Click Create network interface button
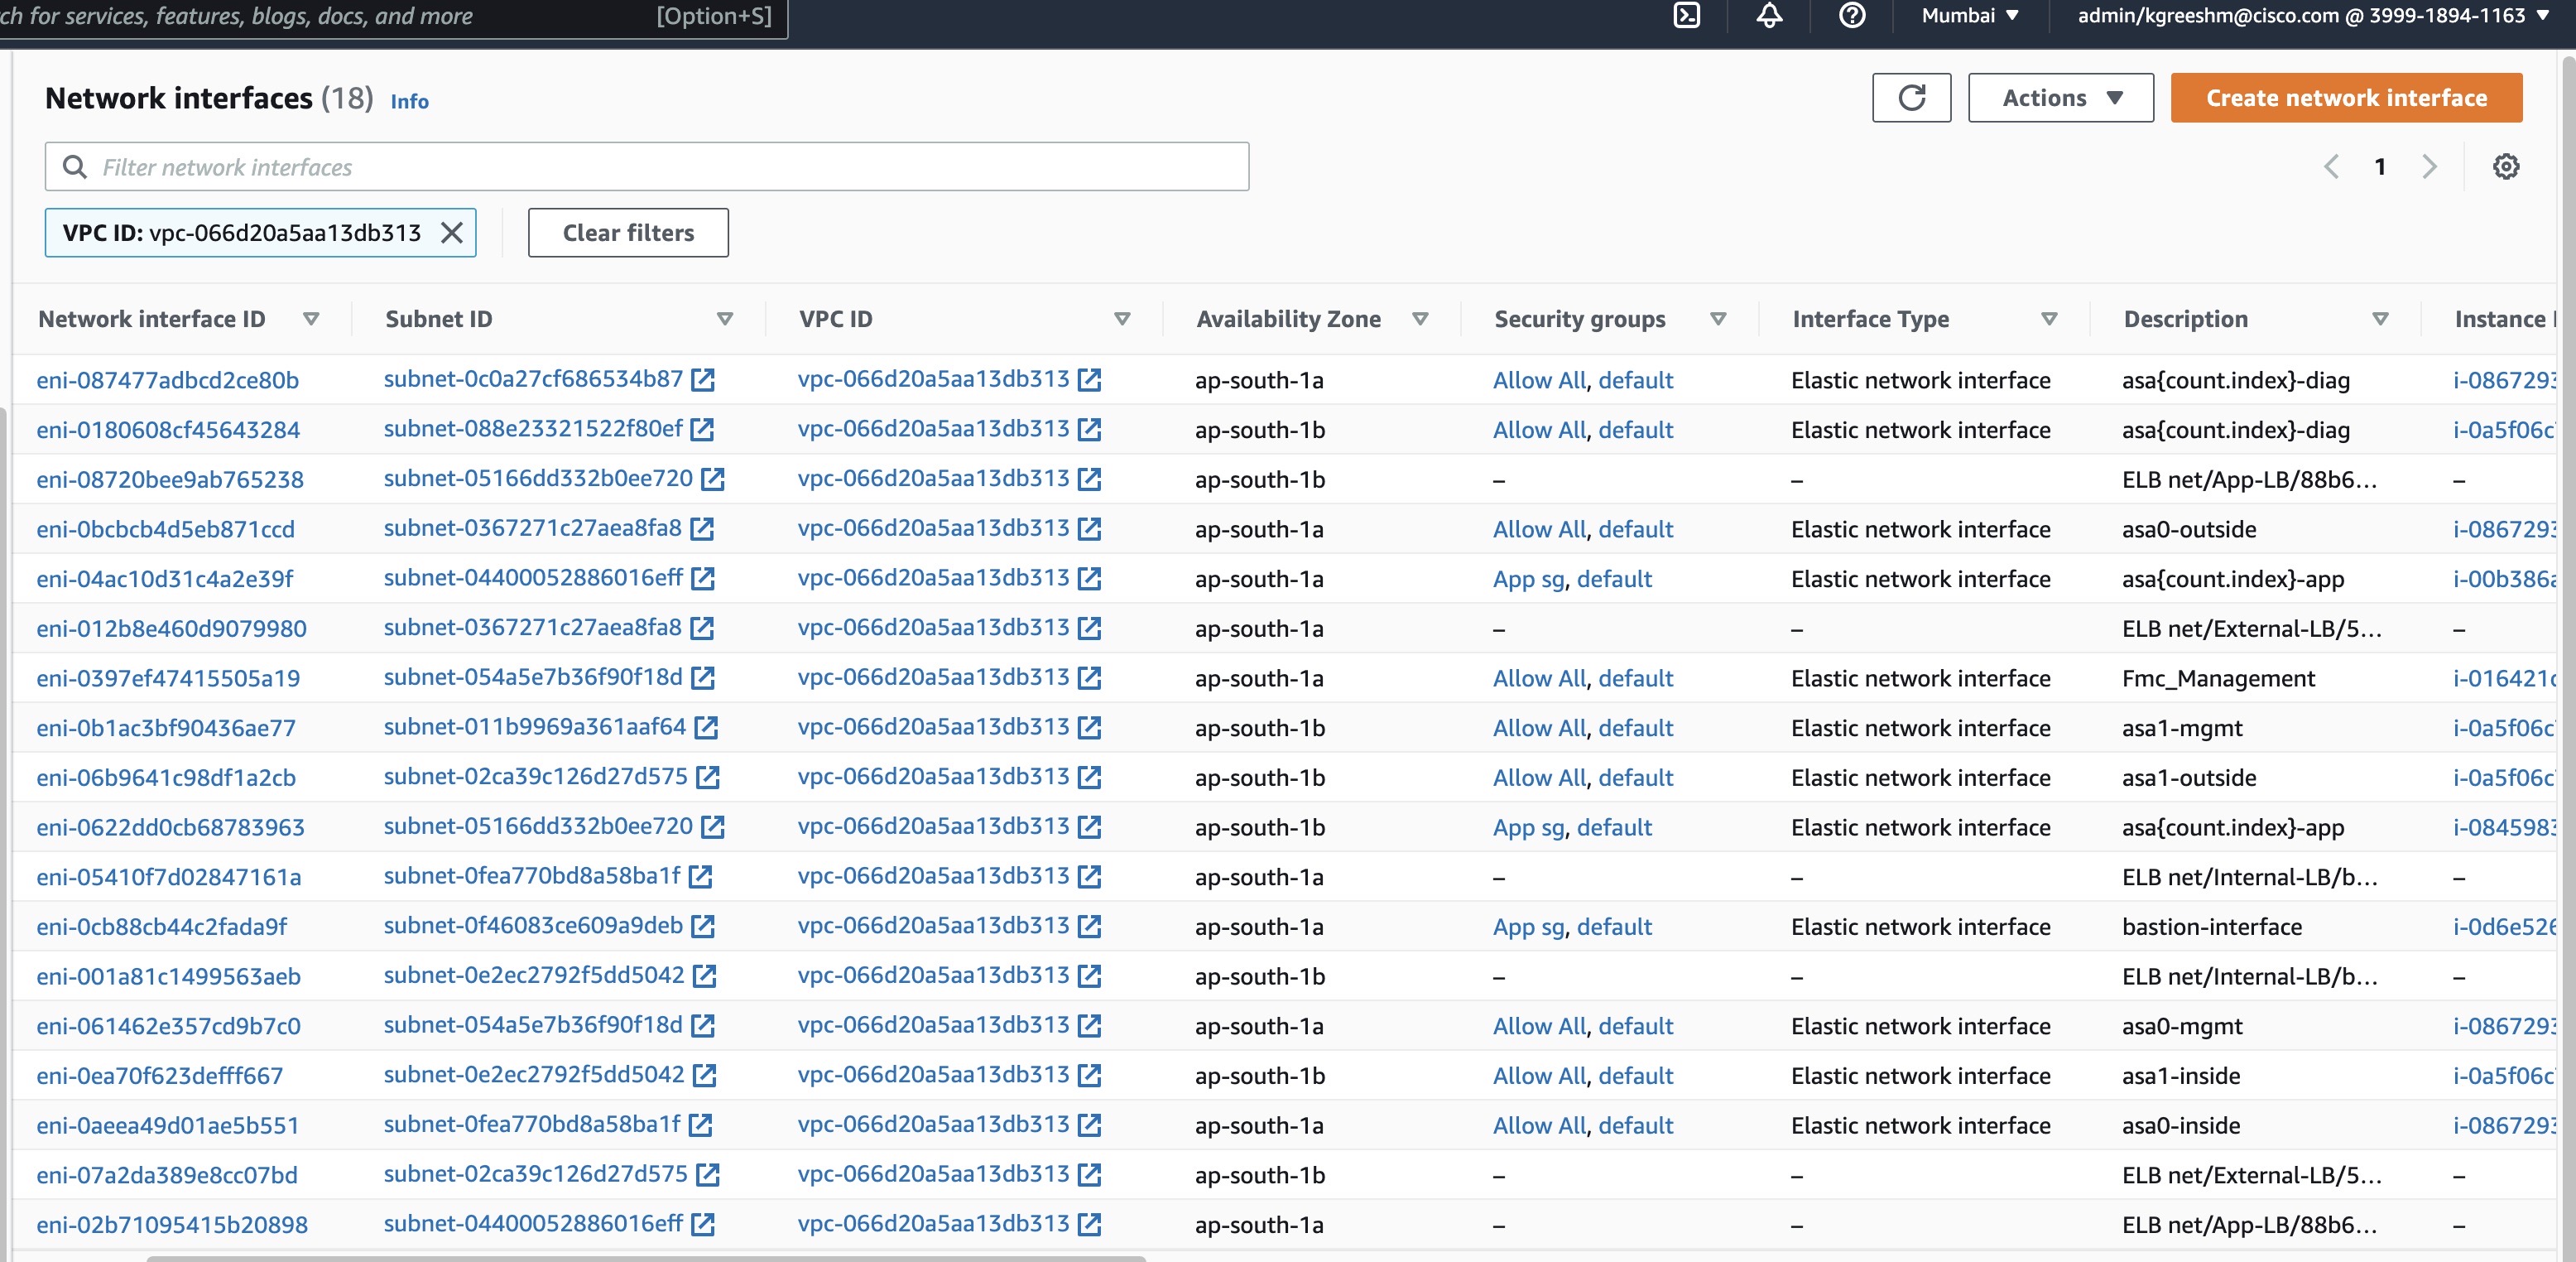This screenshot has height=1262, width=2576. click(2346, 98)
